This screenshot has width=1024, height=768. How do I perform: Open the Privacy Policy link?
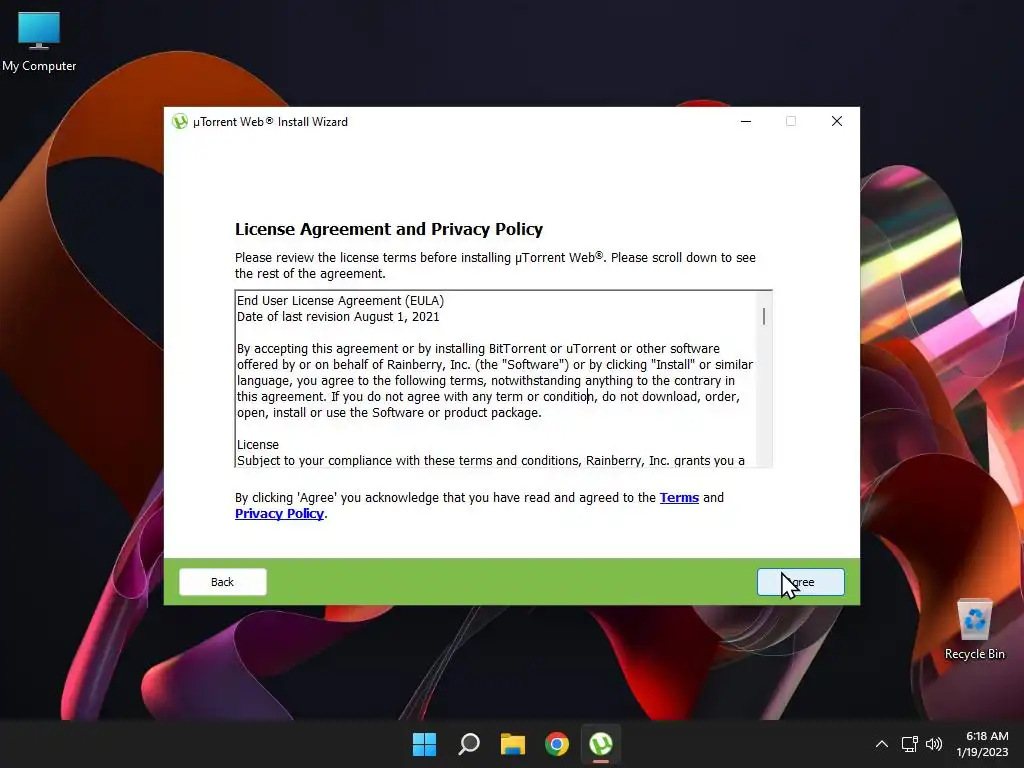click(x=280, y=514)
